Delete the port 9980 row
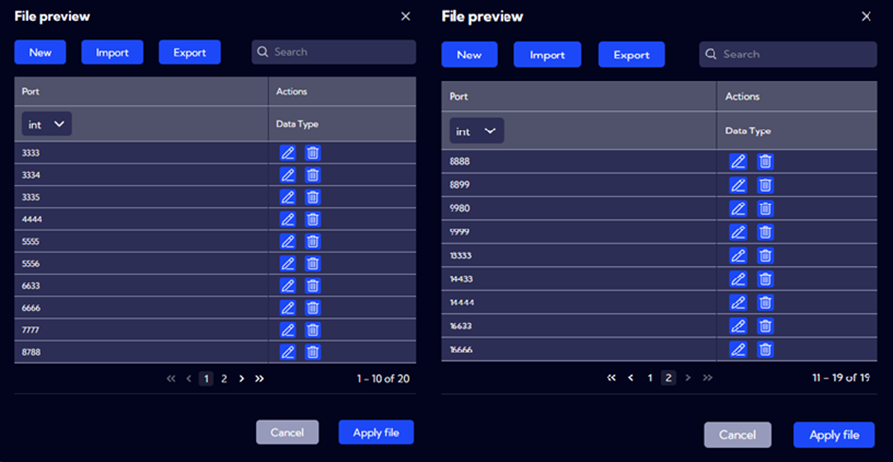893x462 pixels. [765, 208]
